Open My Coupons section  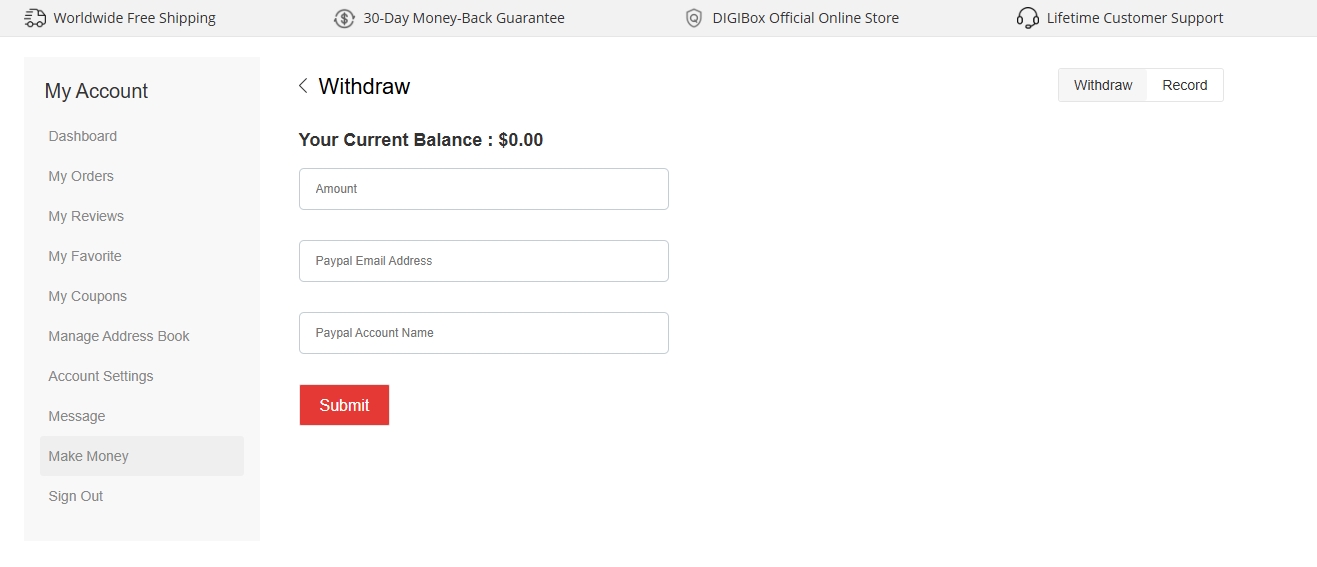tap(88, 296)
